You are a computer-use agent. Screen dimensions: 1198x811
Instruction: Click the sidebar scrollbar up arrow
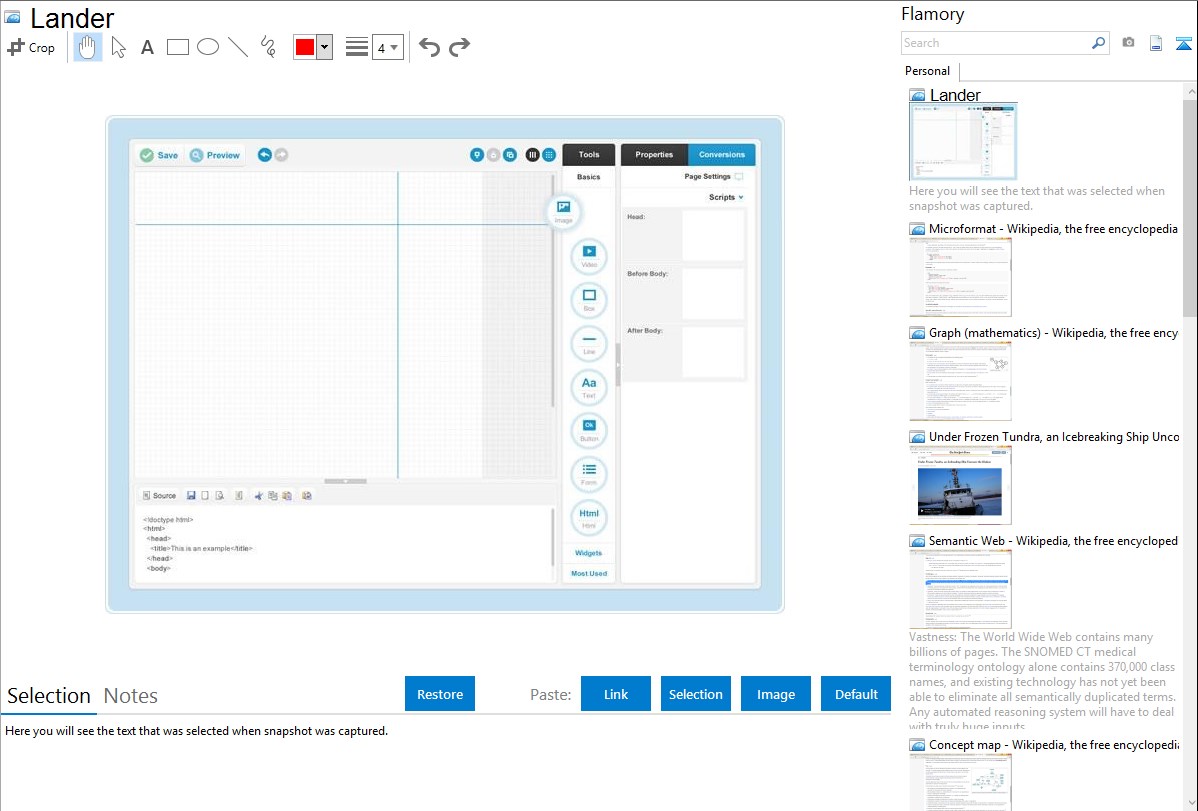tap(1190, 92)
